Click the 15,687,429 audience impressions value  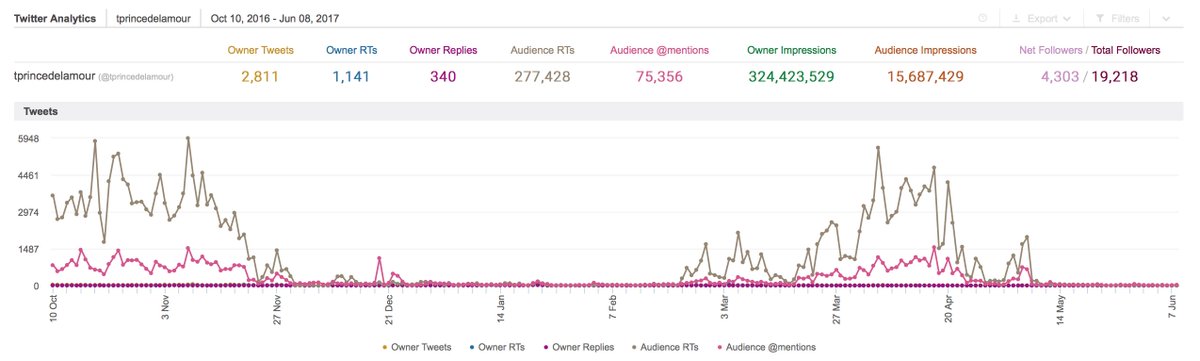coord(925,76)
